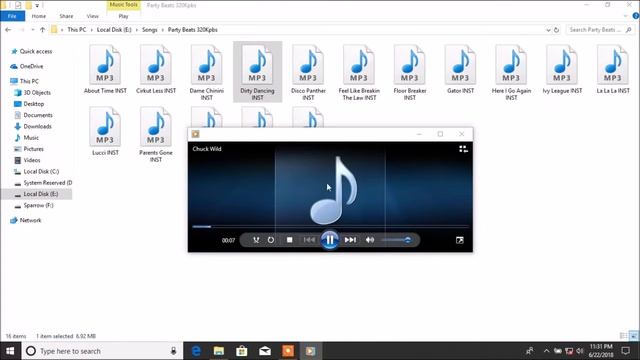Viewport: 640px width, 360px height.
Task: Select Gator INST mp3 file
Action: [x=460, y=69]
